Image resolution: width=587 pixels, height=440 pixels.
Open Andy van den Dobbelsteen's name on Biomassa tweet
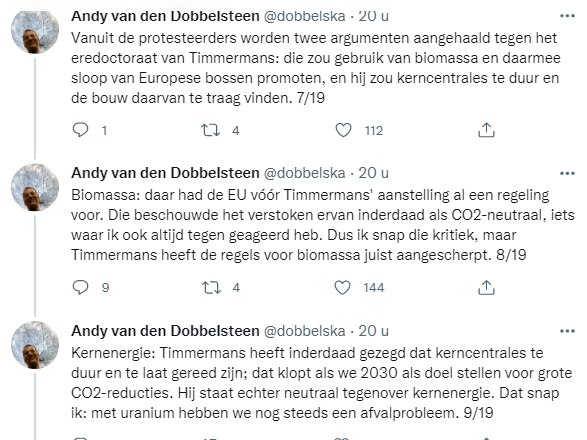(165, 173)
